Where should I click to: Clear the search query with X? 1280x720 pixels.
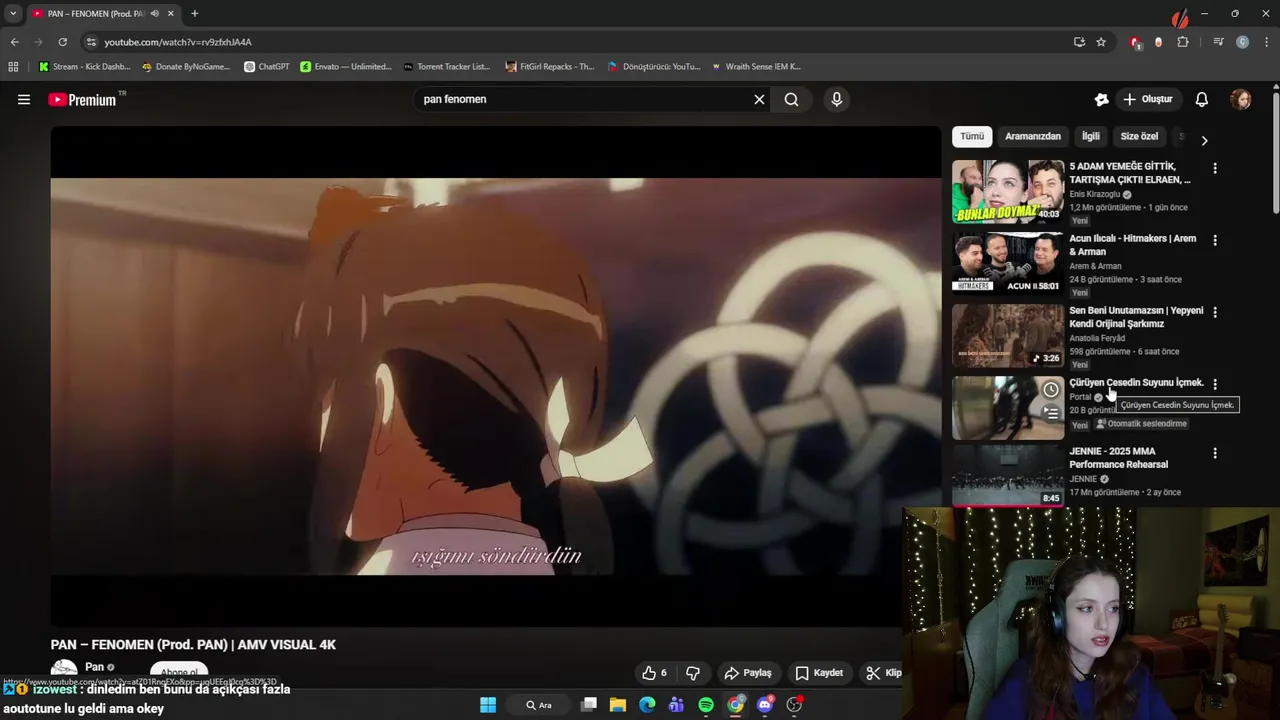(759, 99)
